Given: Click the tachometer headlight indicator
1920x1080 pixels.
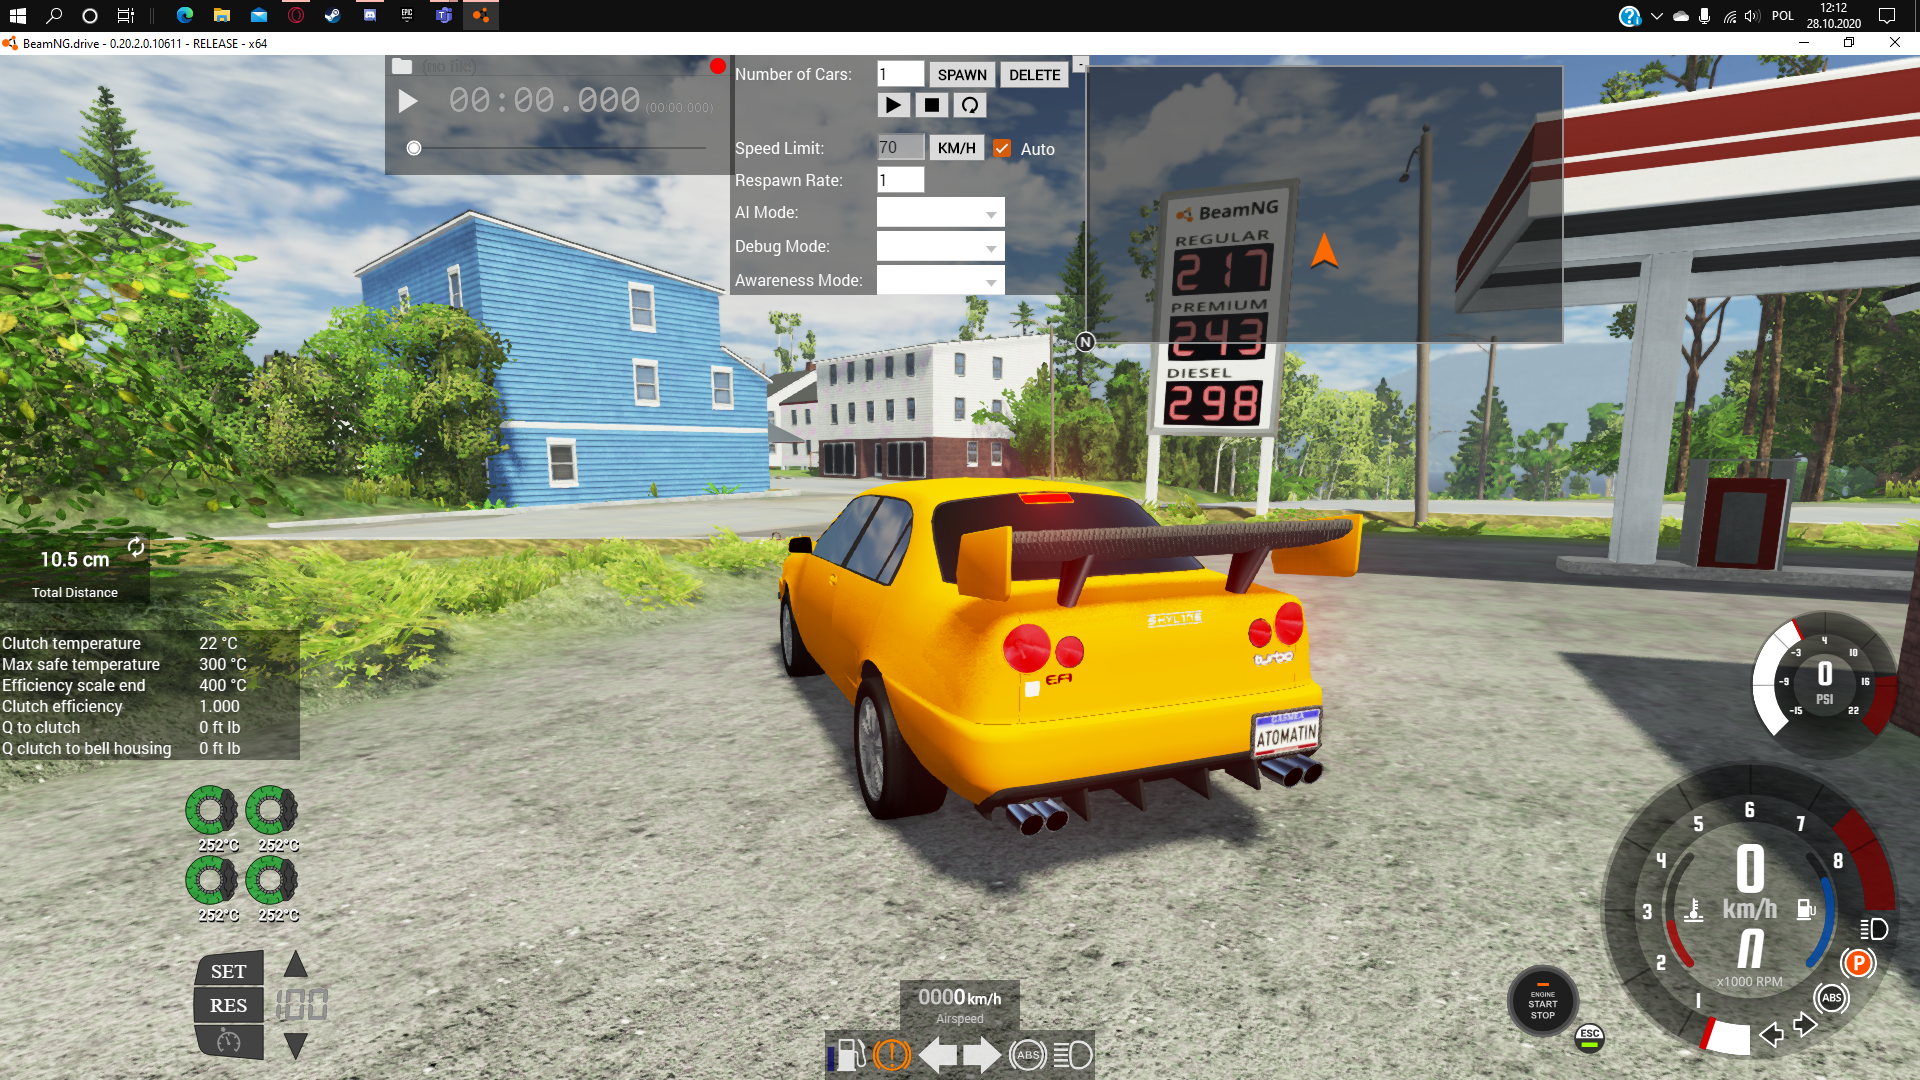Looking at the screenshot, I should (1874, 929).
